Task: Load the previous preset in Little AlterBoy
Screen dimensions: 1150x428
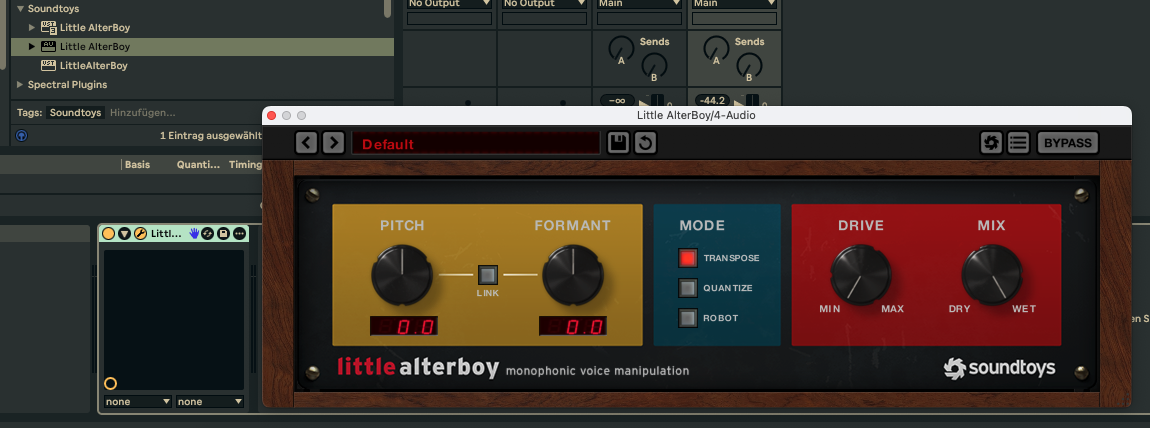Action: (x=307, y=143)
